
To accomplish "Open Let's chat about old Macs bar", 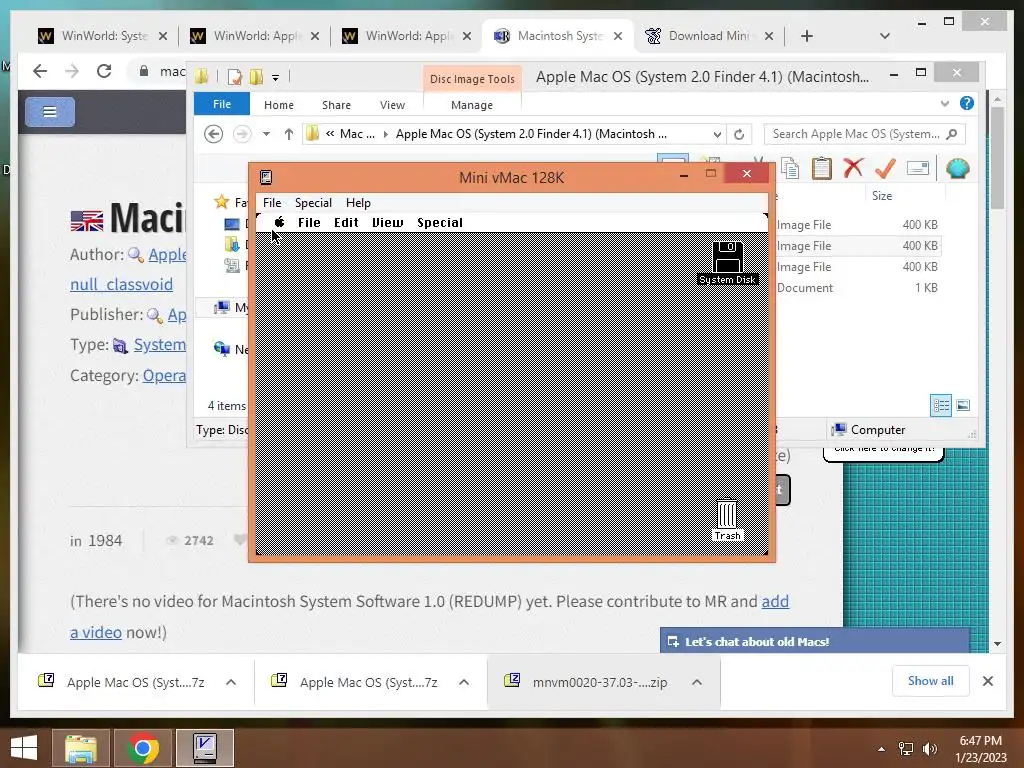I will click(814, 641).
